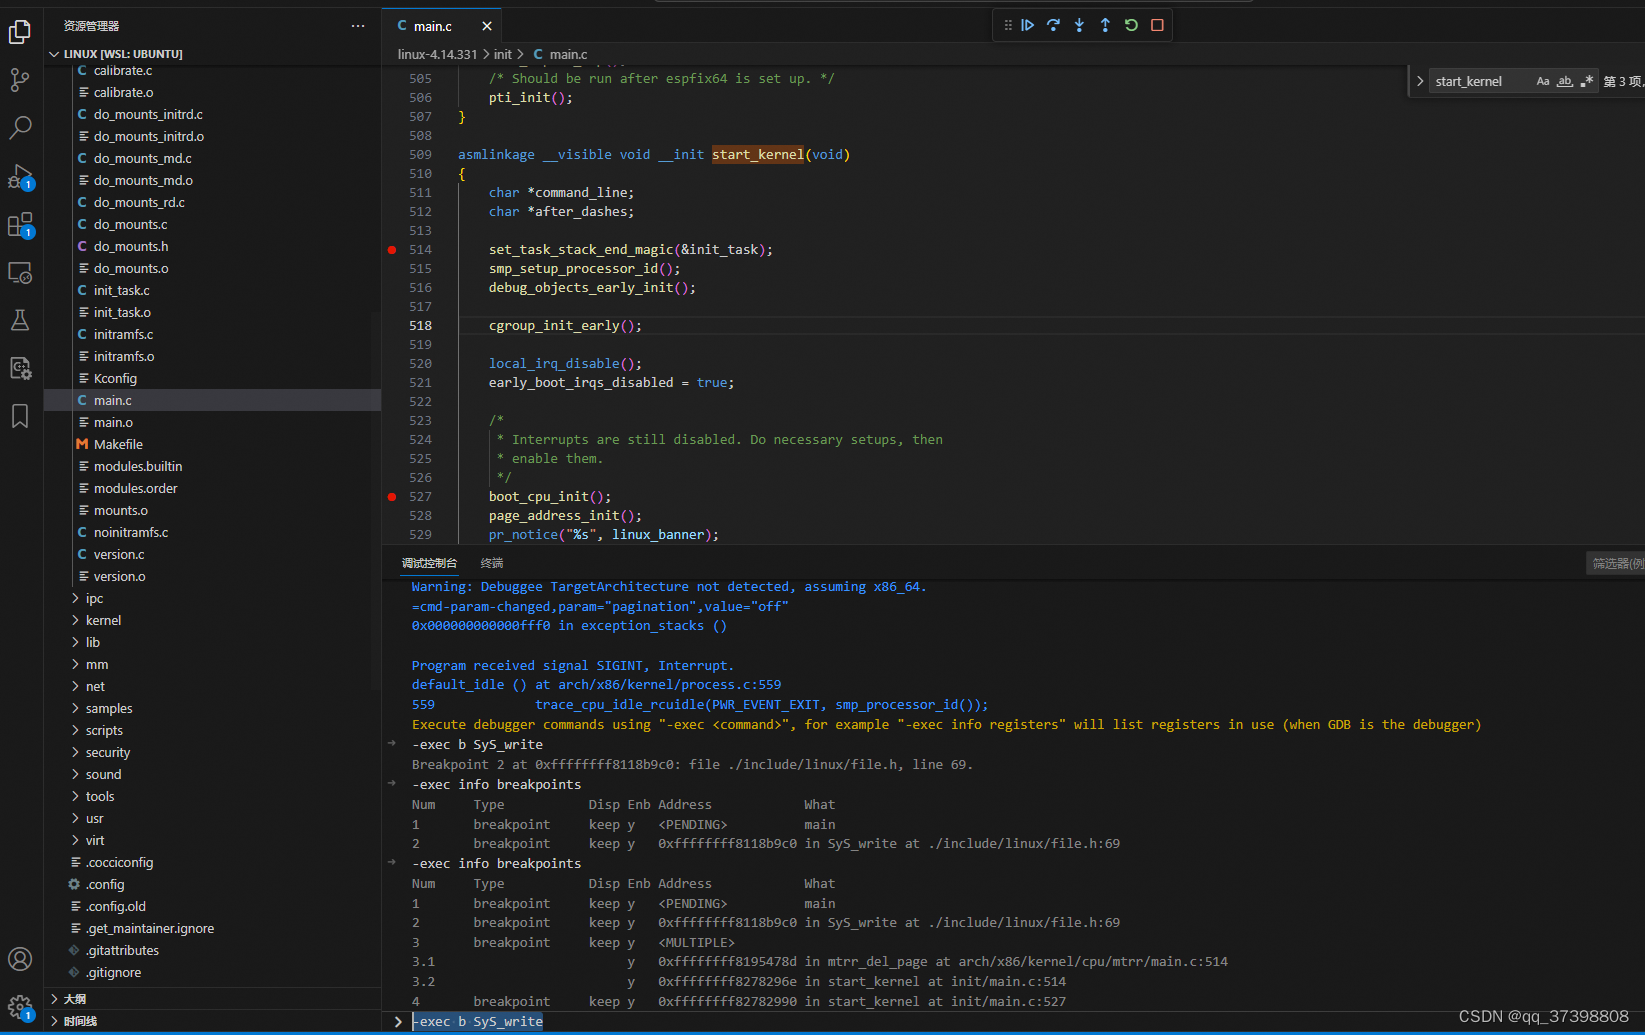Open the Remote Explorer view
The height and width of the screenshot is (1035, 1645).
point(20,272)
